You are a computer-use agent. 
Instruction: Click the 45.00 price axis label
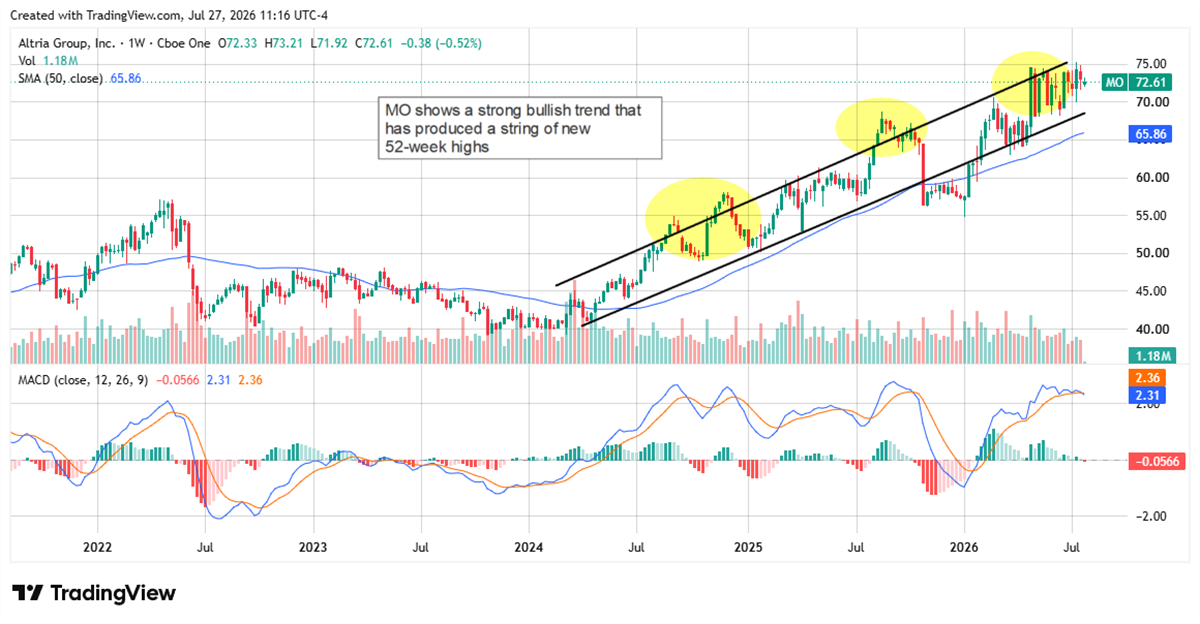click(x=1150, y=291)
